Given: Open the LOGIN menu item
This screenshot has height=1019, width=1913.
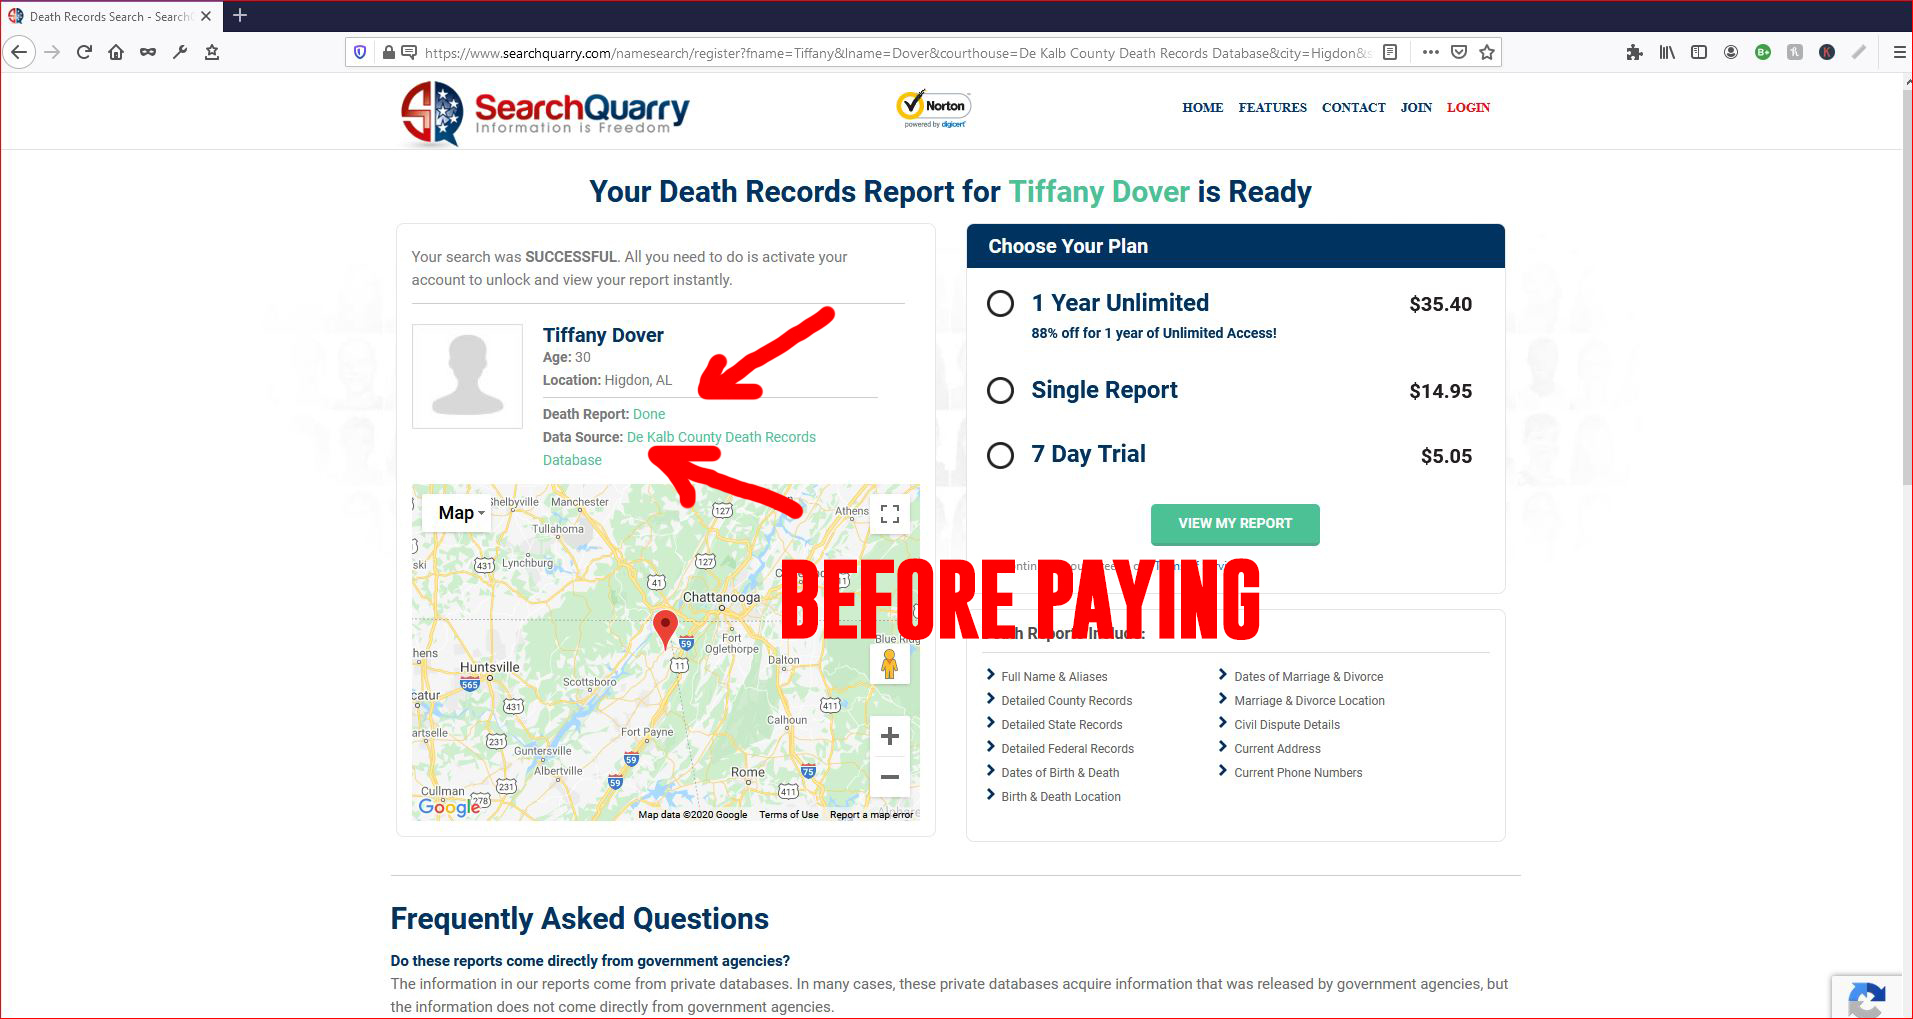Looking at the screenshot, I should point(1468,107).
